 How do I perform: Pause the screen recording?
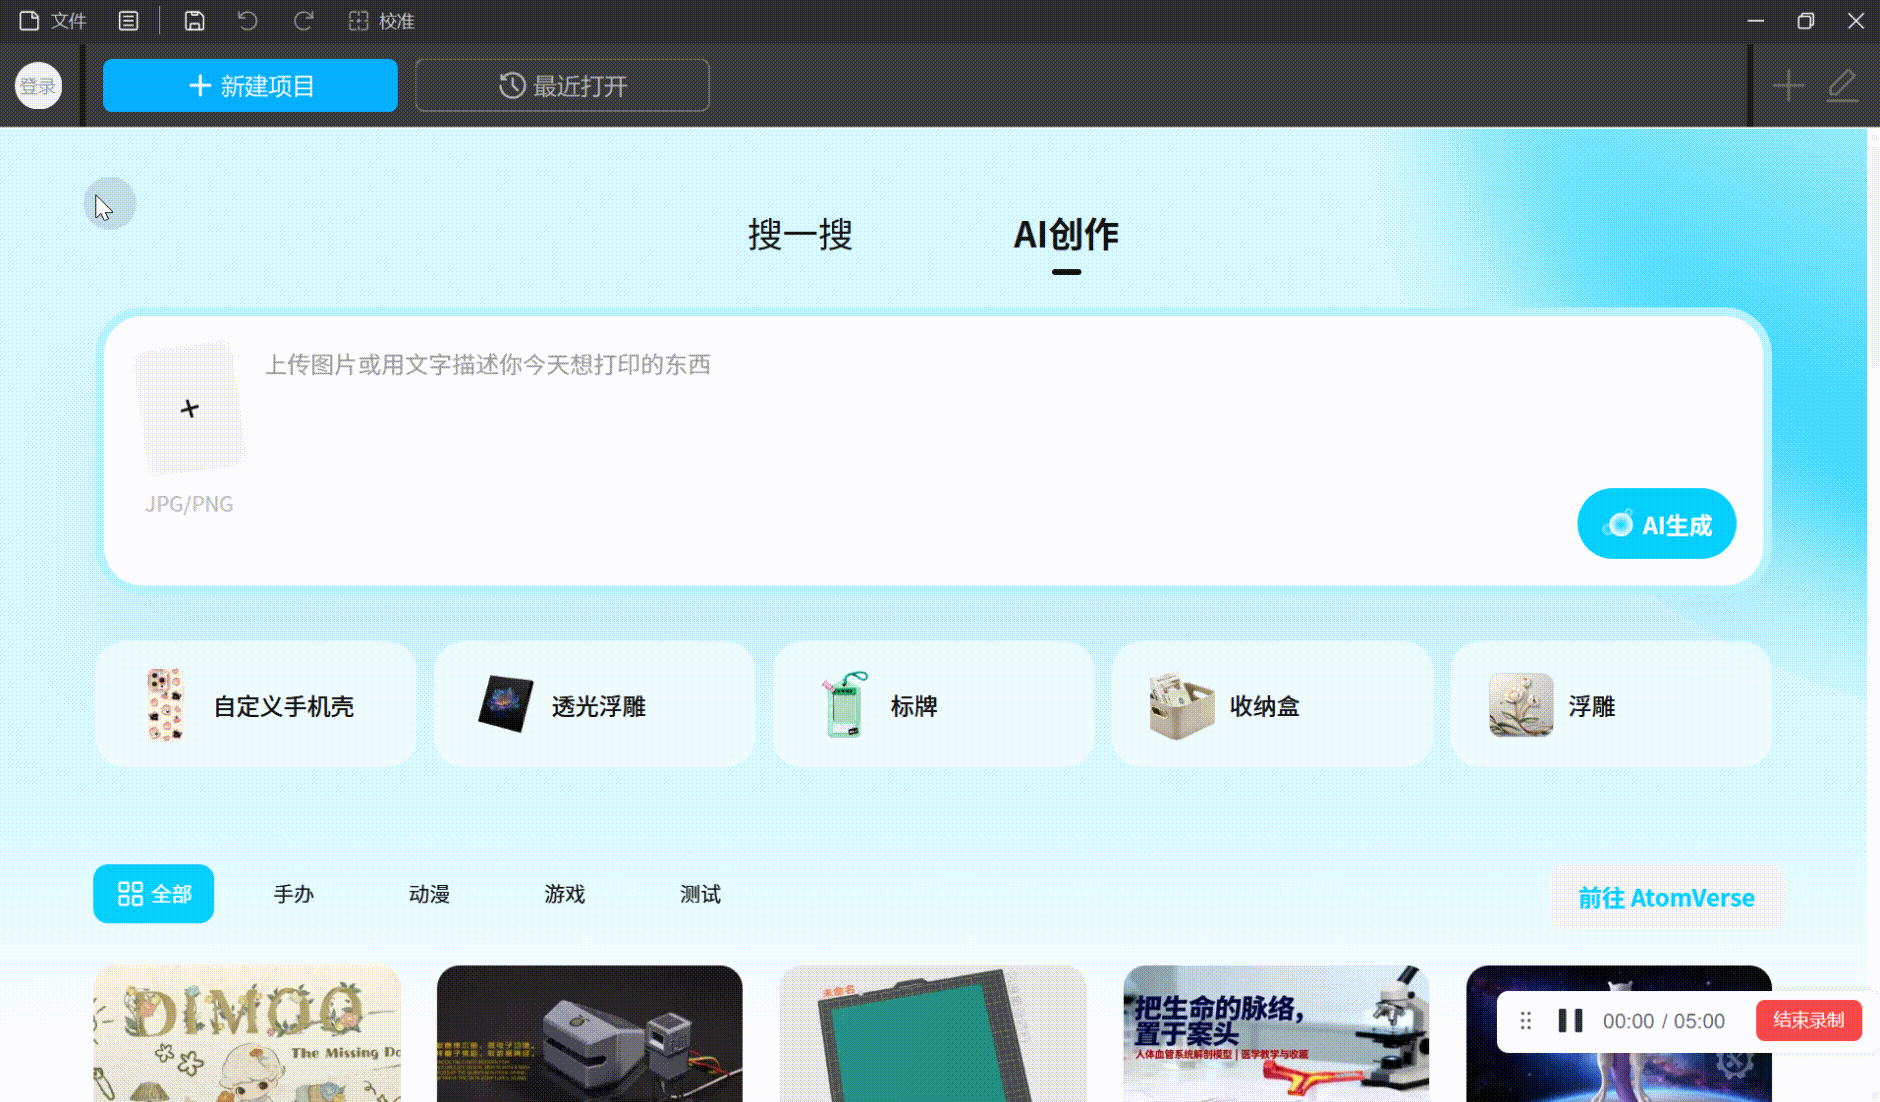click(1570, 1021)
